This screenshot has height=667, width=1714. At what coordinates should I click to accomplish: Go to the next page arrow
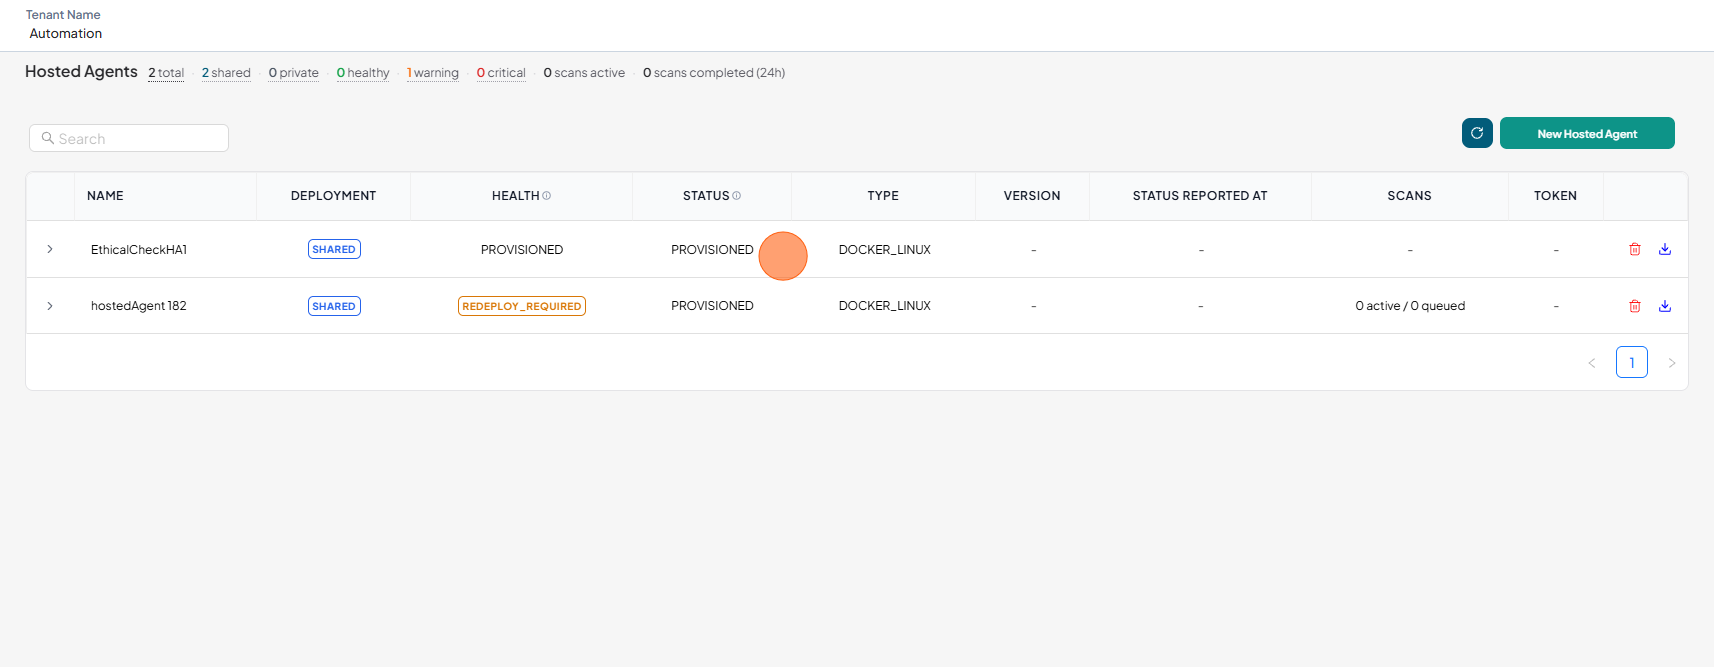tap(1672, 363)
